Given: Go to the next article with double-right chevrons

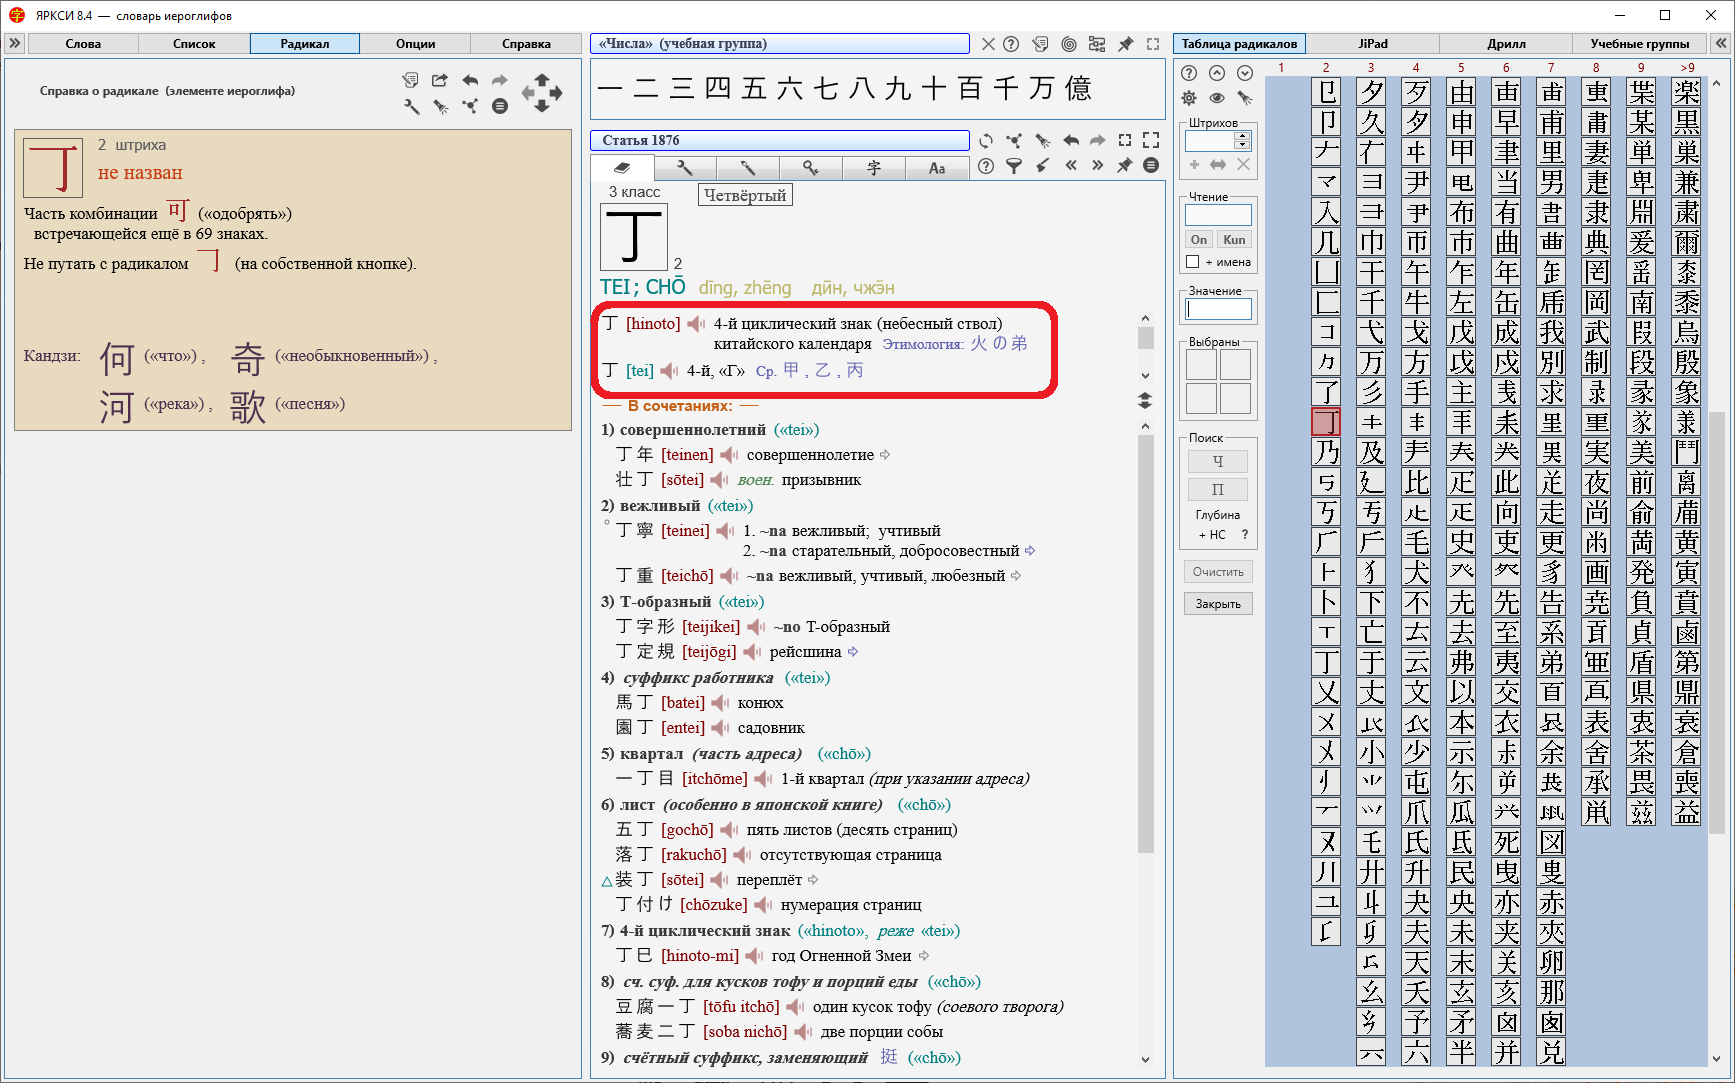Looking at the screenshot, I should pos(1098,166).
